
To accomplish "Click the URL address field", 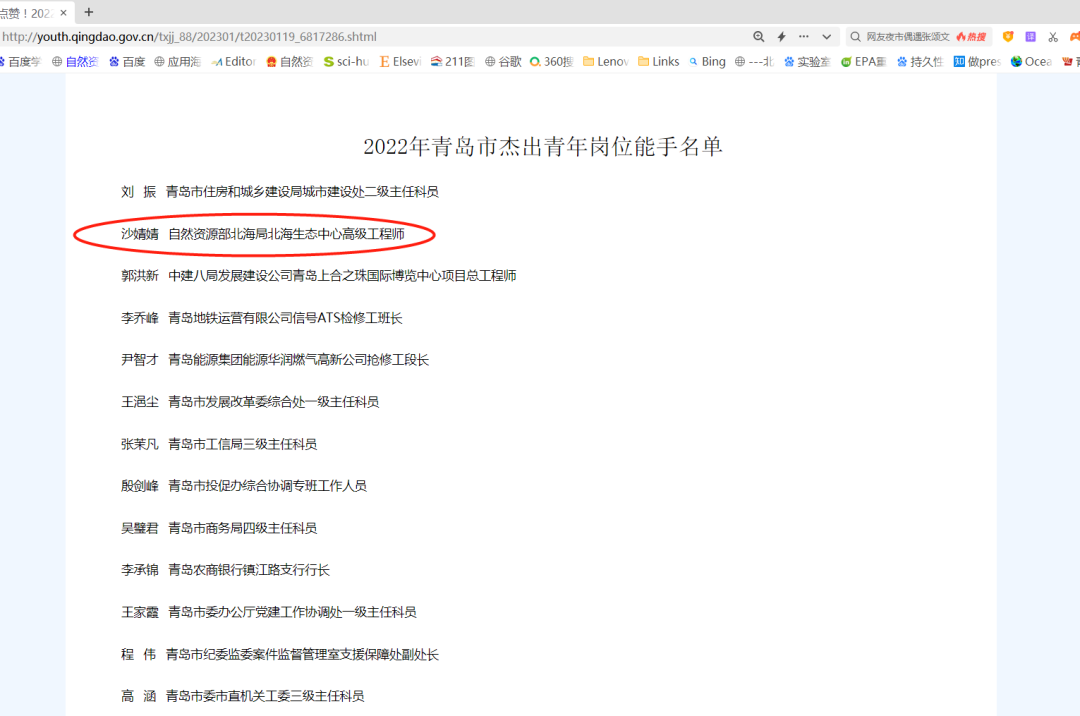I will click(300, 37).
